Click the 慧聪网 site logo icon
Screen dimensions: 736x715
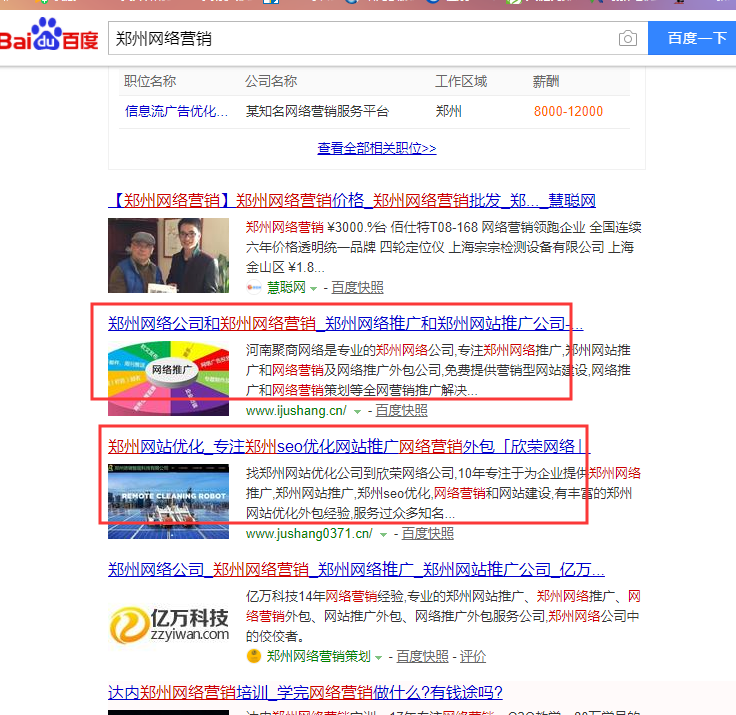click(254, 287)
